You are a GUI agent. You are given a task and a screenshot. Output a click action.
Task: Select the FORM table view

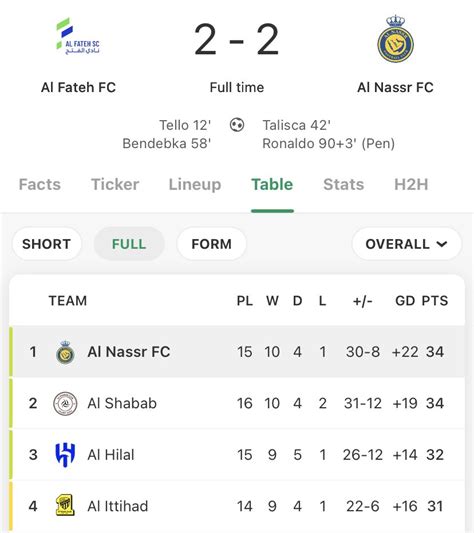click(211, 244)
